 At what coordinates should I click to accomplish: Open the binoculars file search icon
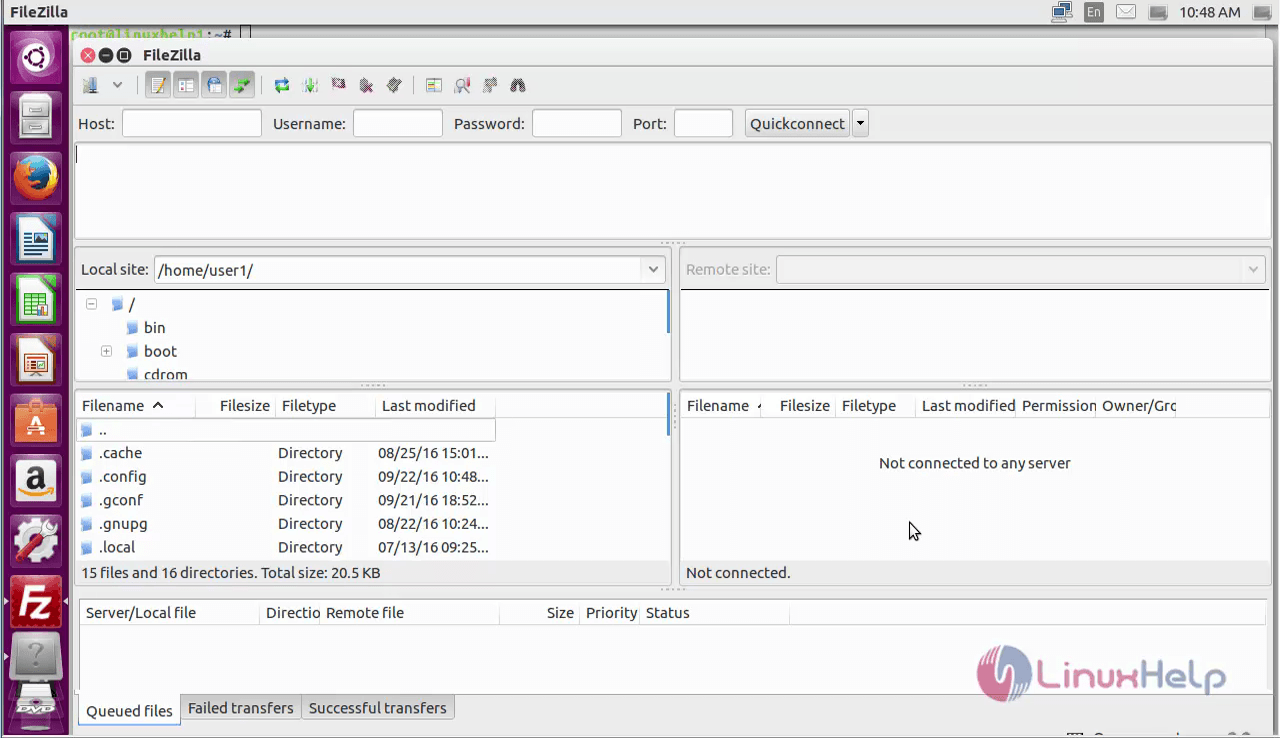pos(517,85)
